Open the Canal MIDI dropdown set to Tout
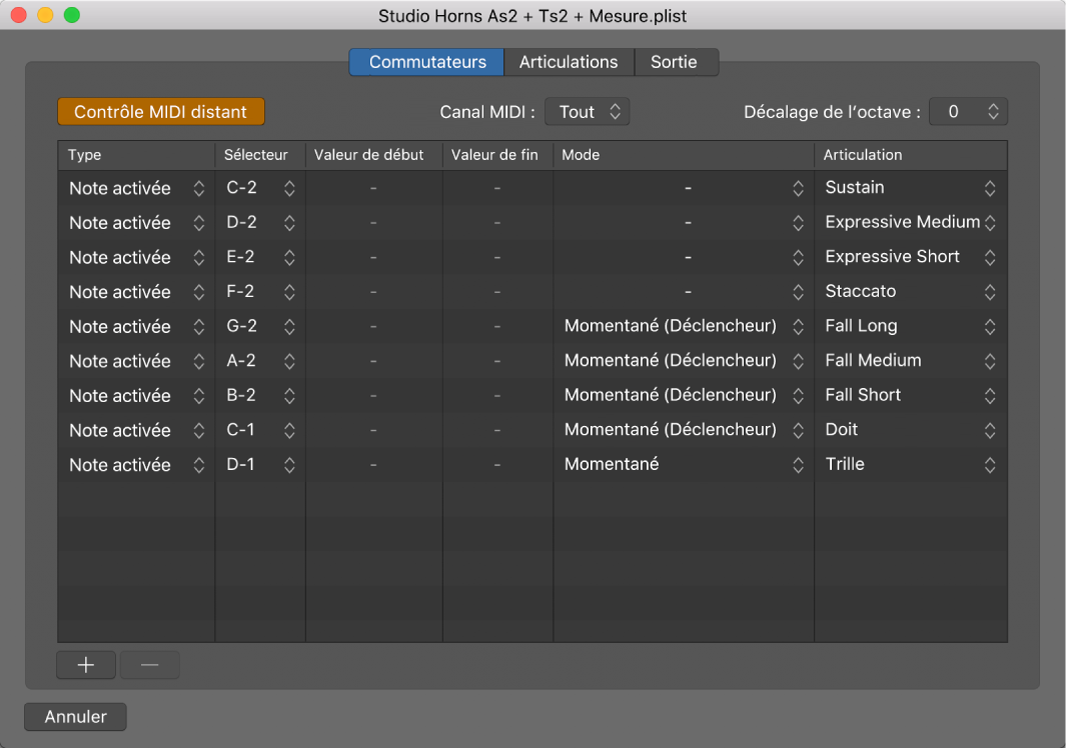Viewport: 1067px width, 750px height. (587, 112)
